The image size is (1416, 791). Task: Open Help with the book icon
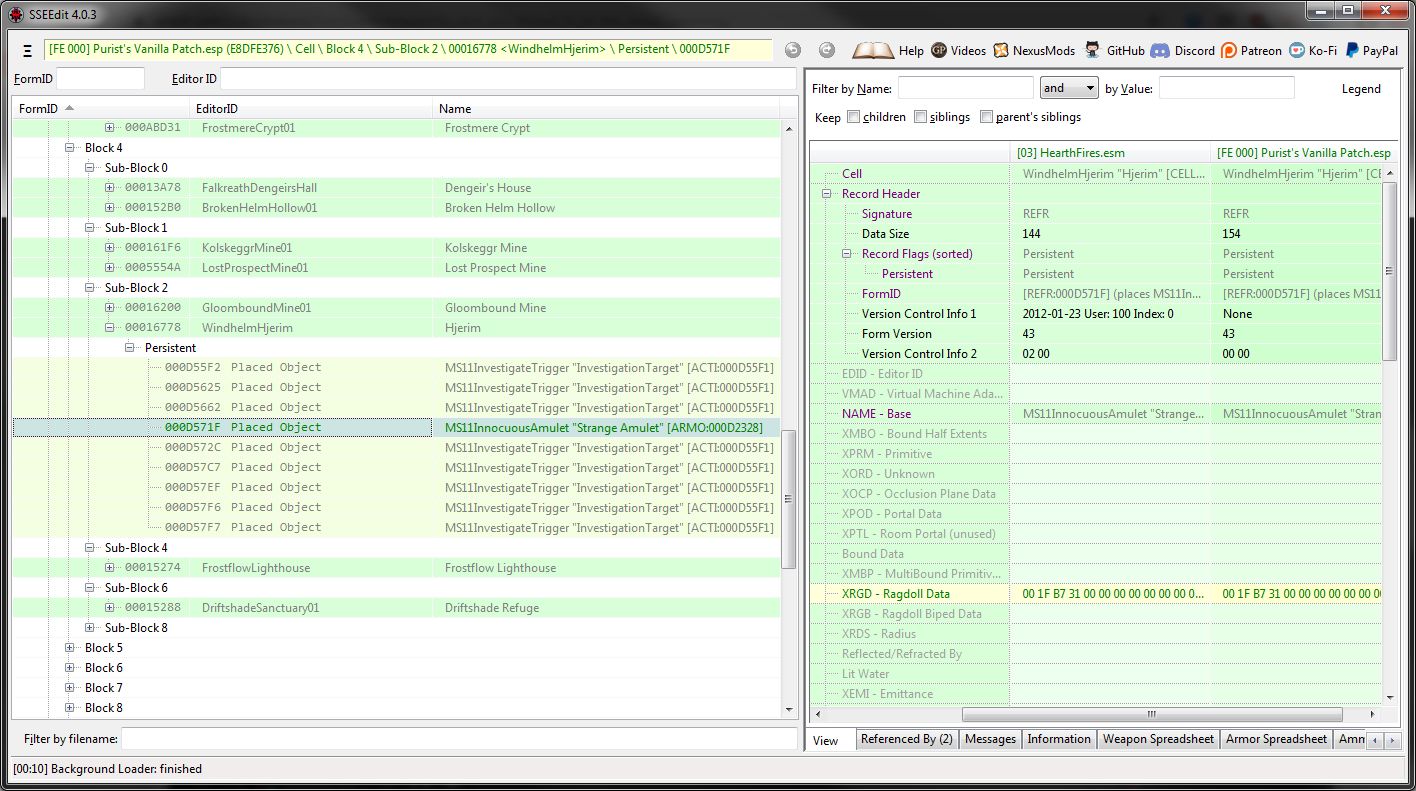click(x=873, y=50)
